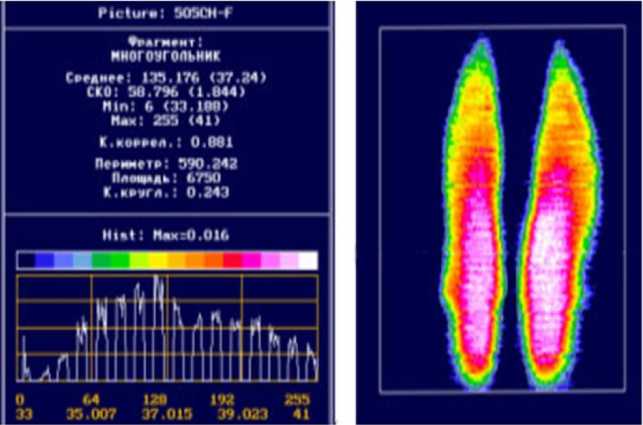Viewport: 643px width, 425px height.
Task: Click the 'Picture: SOSCH-F' title text
Action: (x=165, y=13)
